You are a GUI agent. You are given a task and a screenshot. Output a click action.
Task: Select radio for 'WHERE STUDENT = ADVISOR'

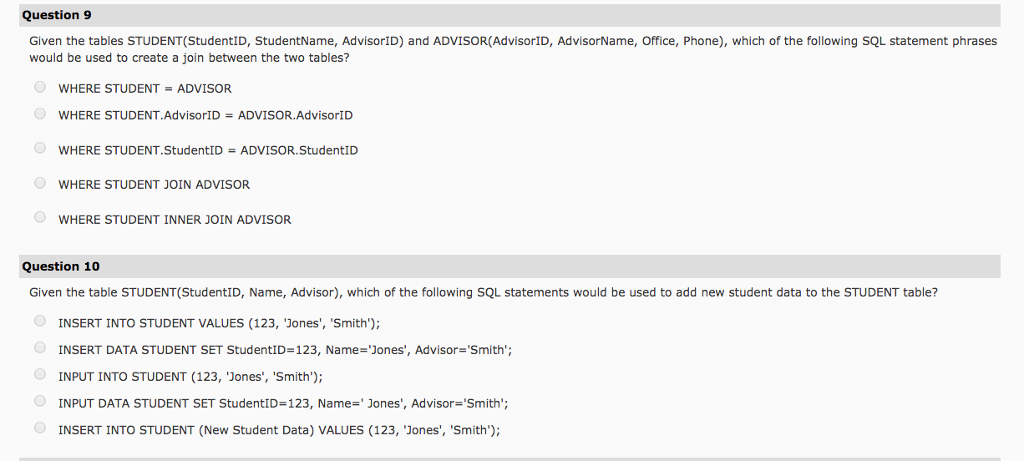coord(40,88)
